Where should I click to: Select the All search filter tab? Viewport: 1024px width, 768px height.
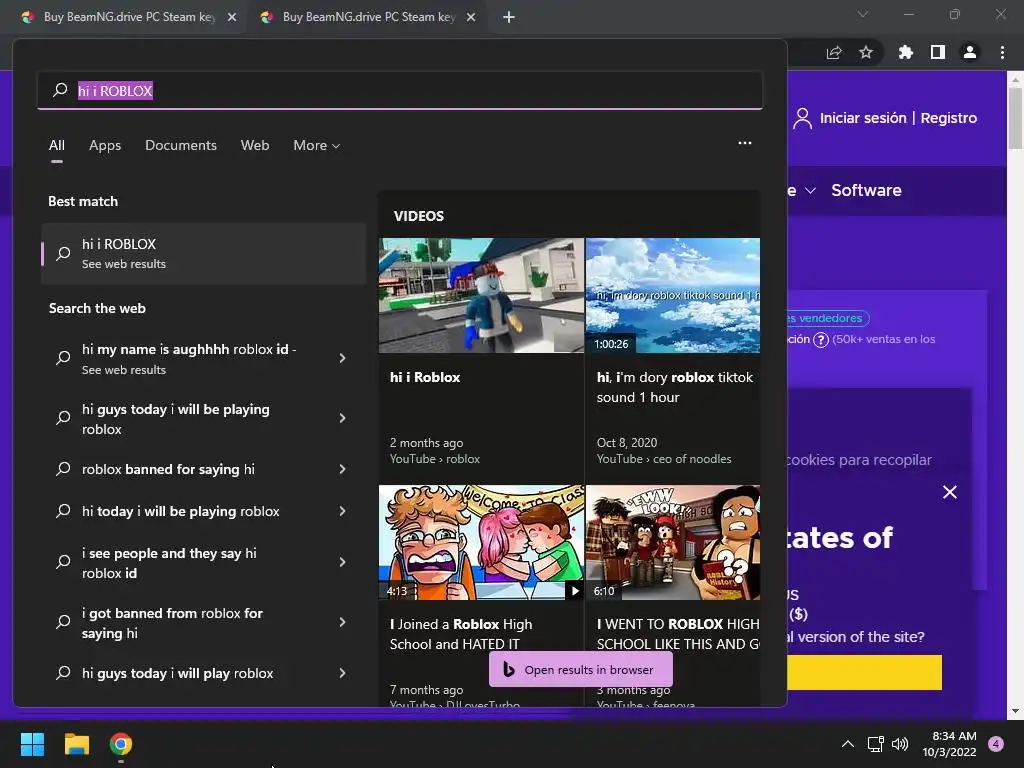(57, 146)
